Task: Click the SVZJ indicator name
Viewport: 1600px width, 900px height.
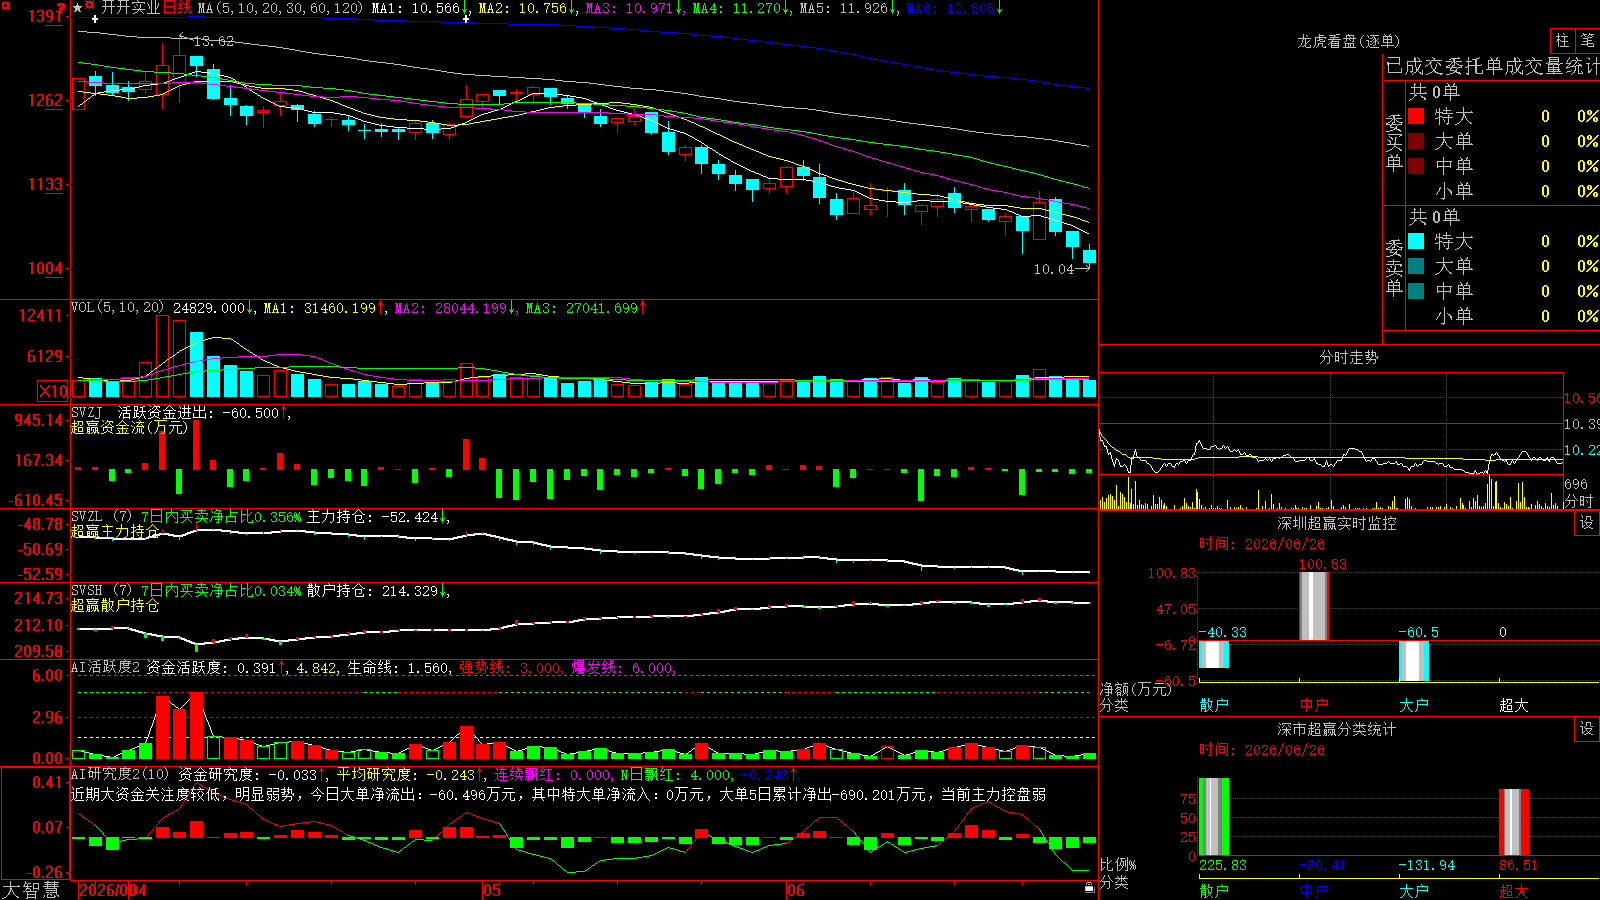Action: tap(87, 412)
